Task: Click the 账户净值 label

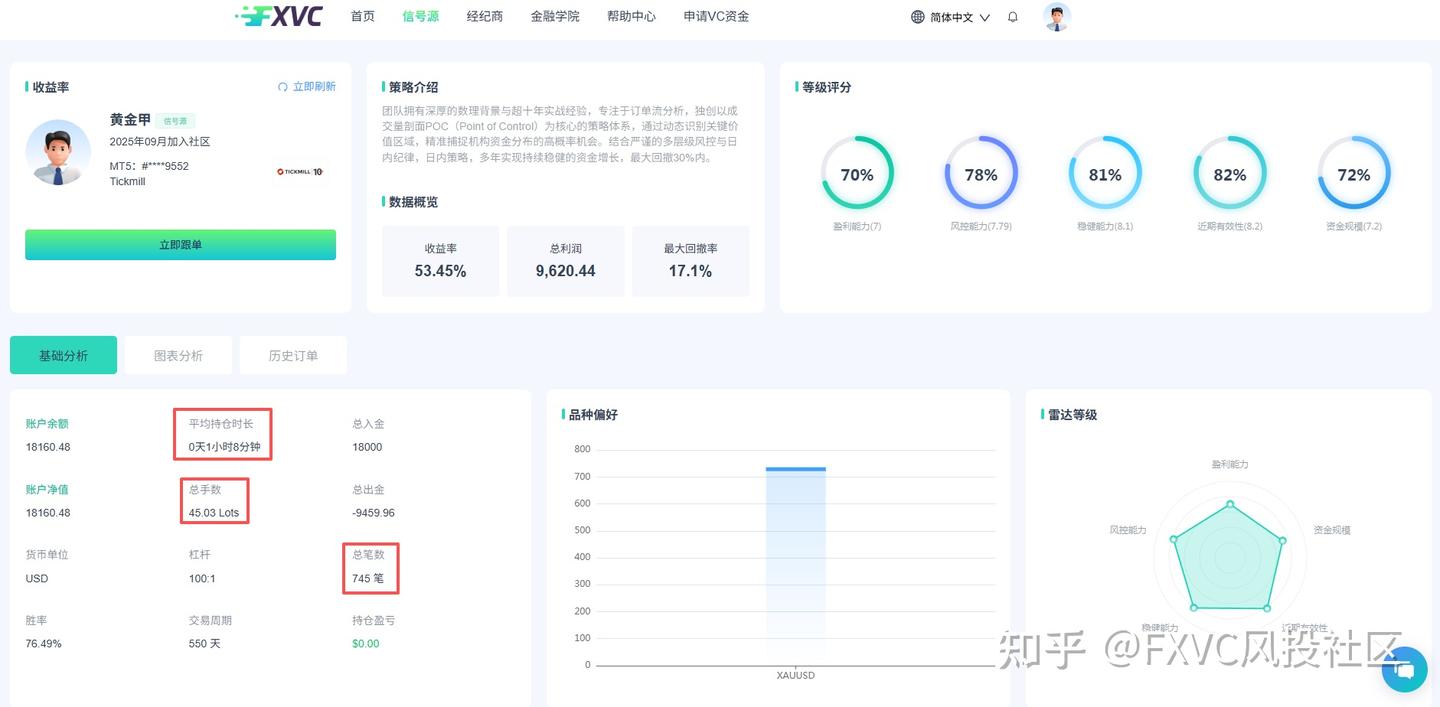Action: point(47,490)
